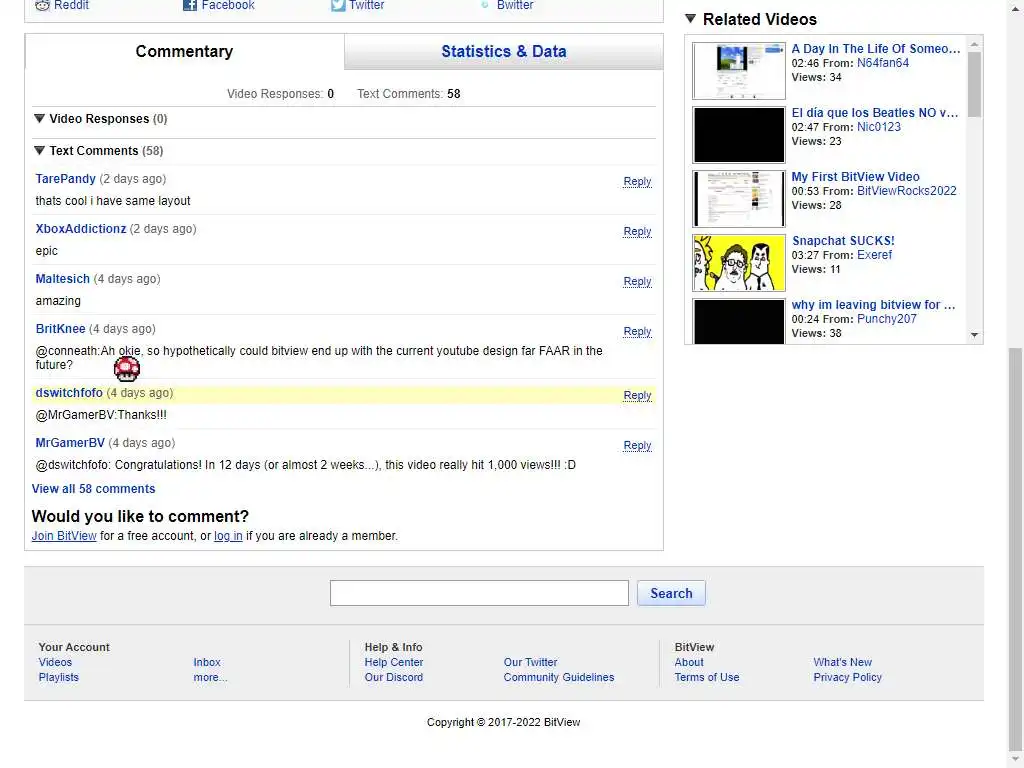Open the Our Twitter link
The image size is (1024, 768).
click(x=530, y=662)
